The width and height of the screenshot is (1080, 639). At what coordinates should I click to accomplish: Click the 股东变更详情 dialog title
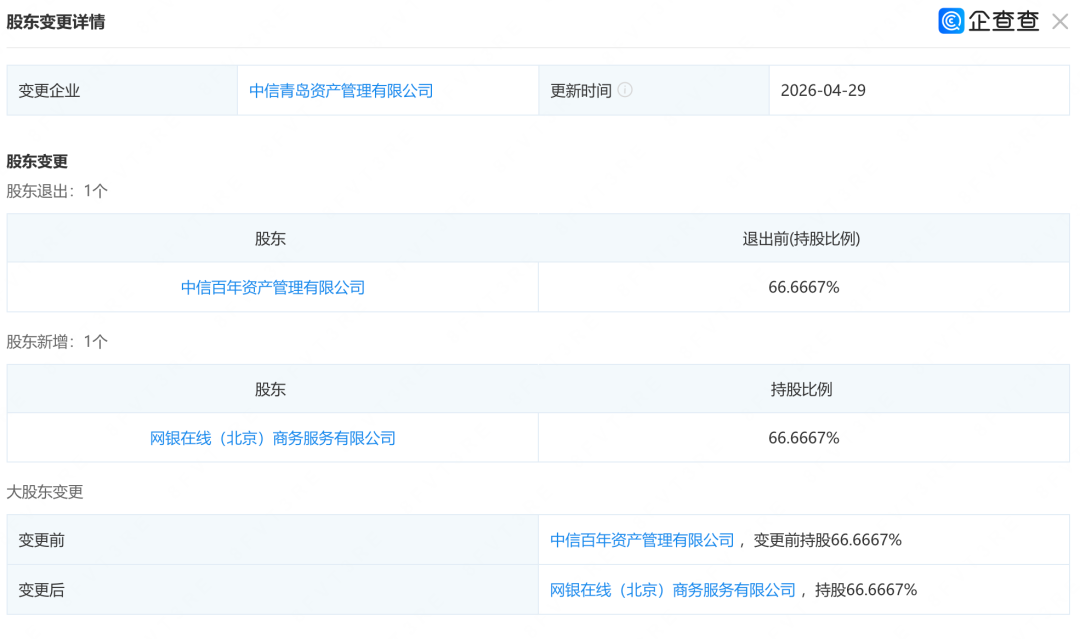tap(56, 22)
